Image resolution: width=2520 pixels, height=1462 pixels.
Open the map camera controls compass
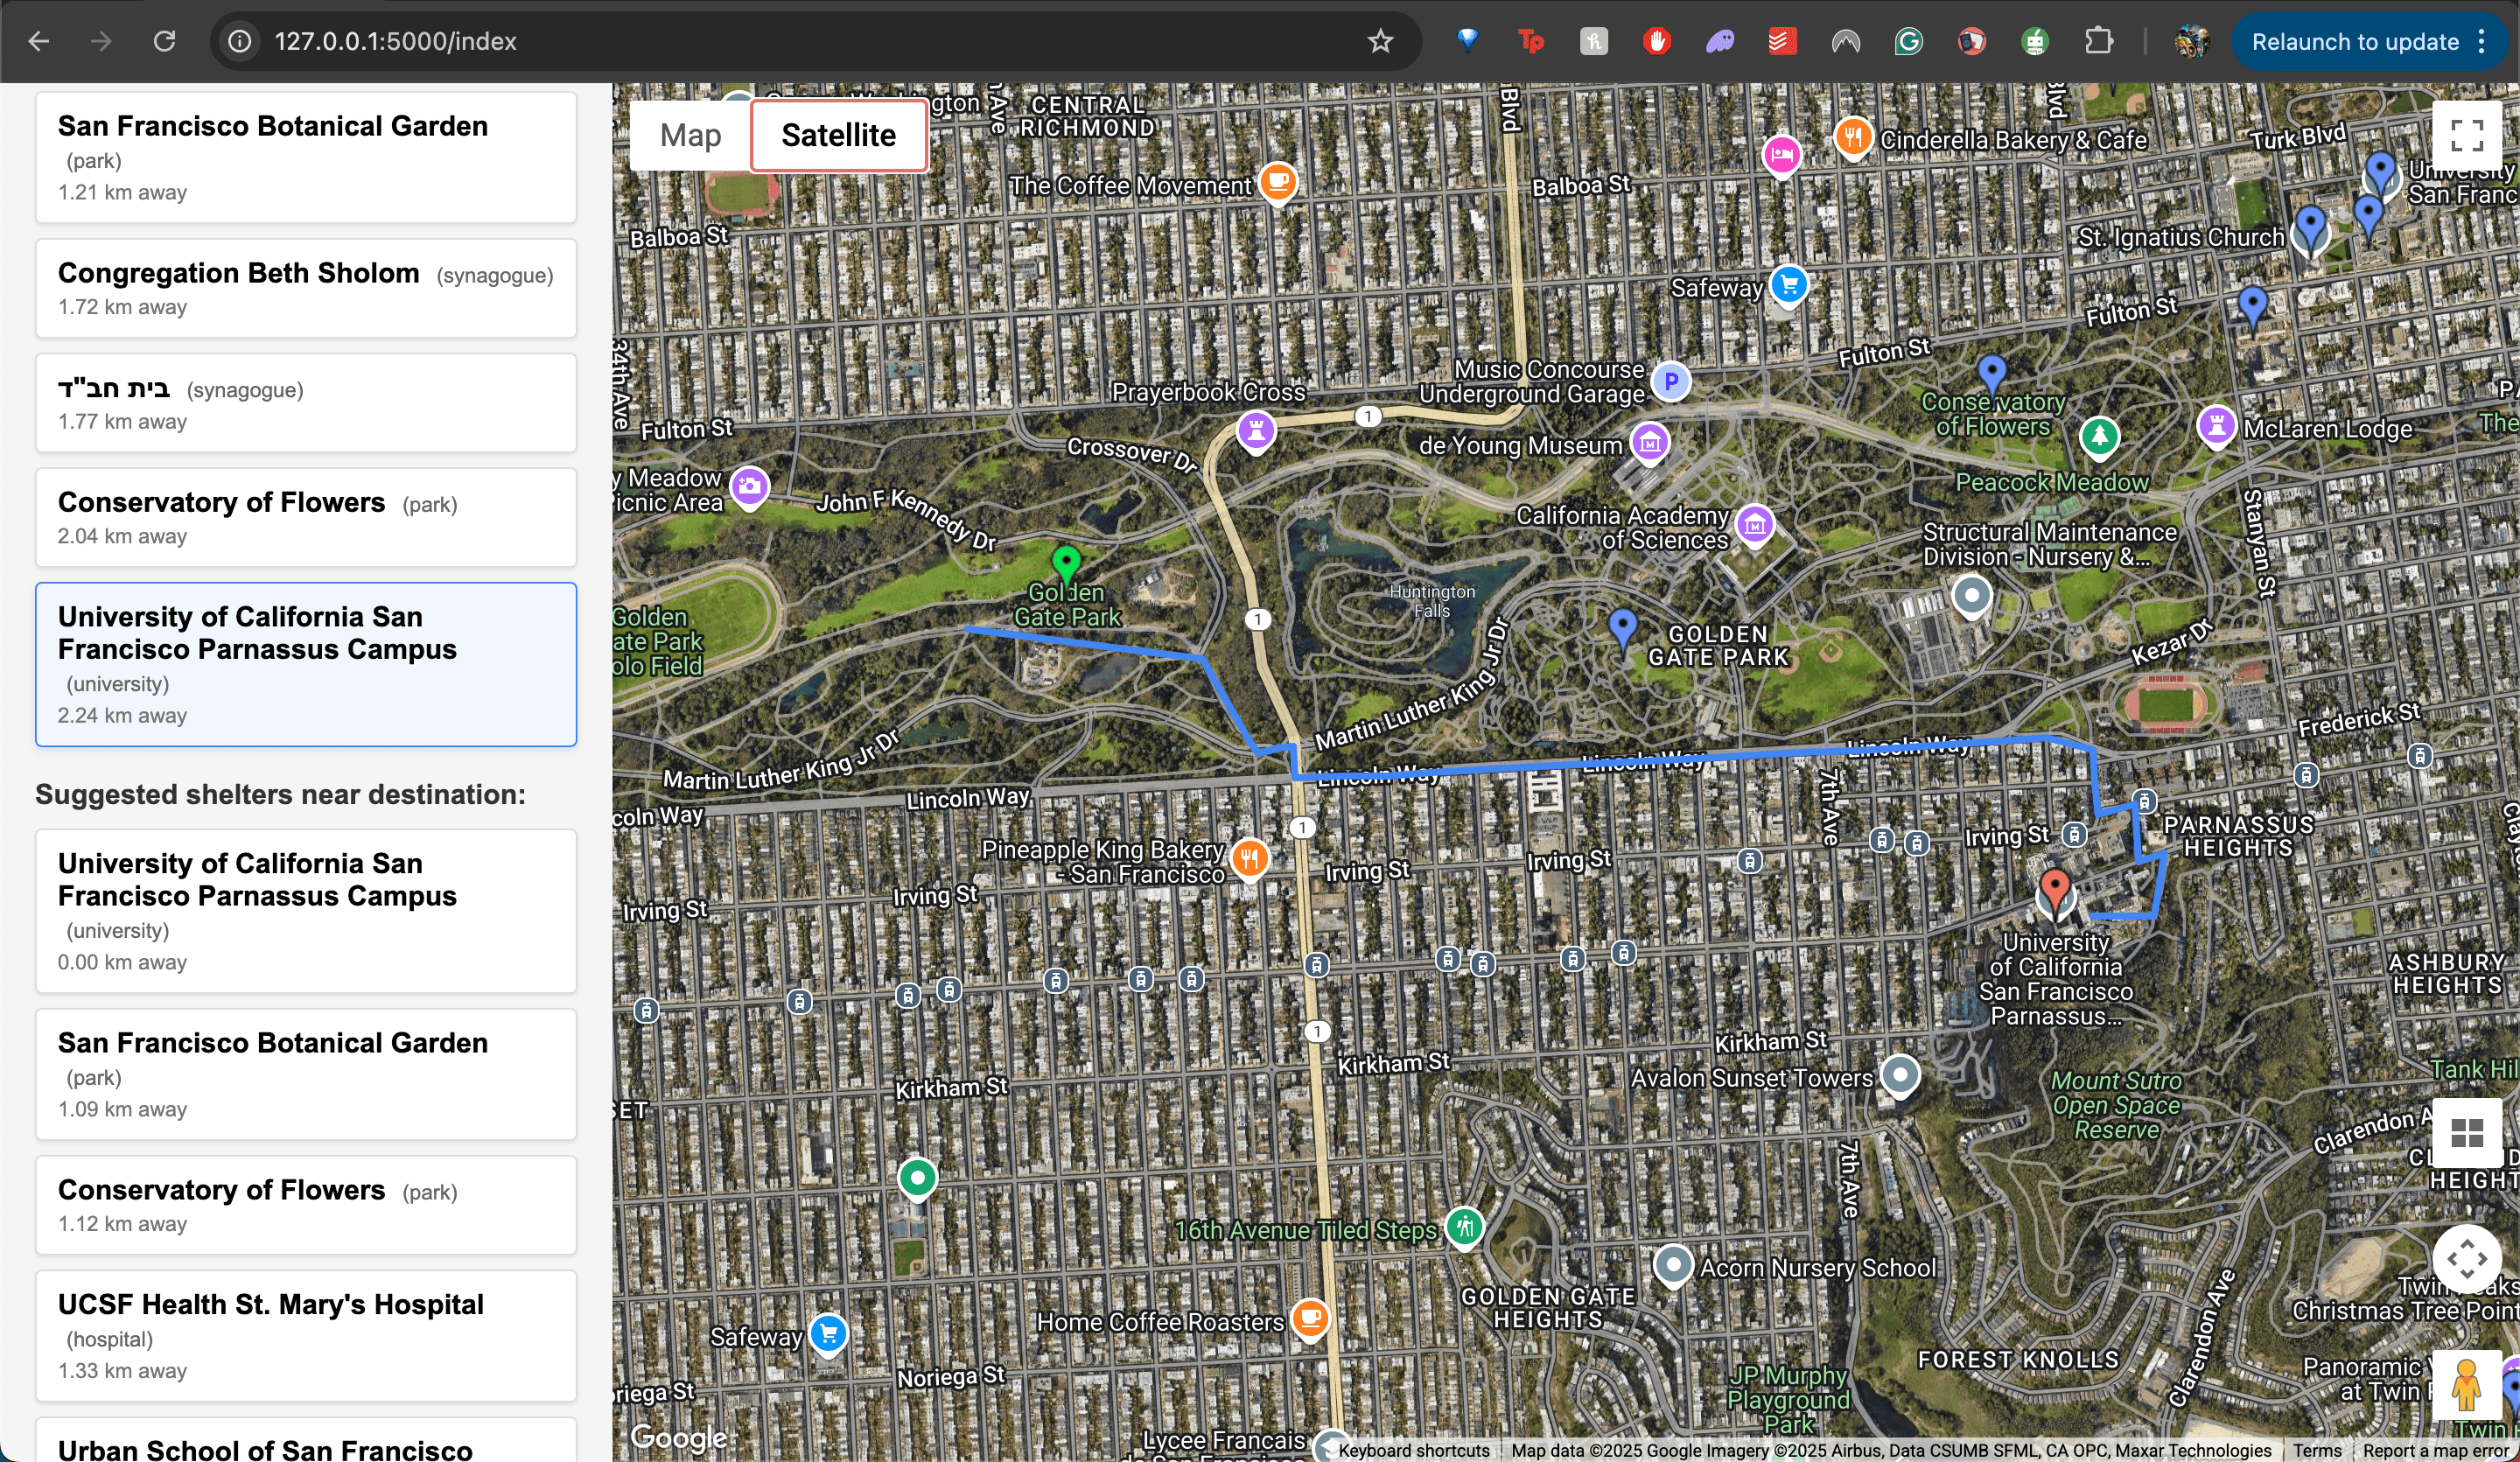[x=2465, y=1258]
